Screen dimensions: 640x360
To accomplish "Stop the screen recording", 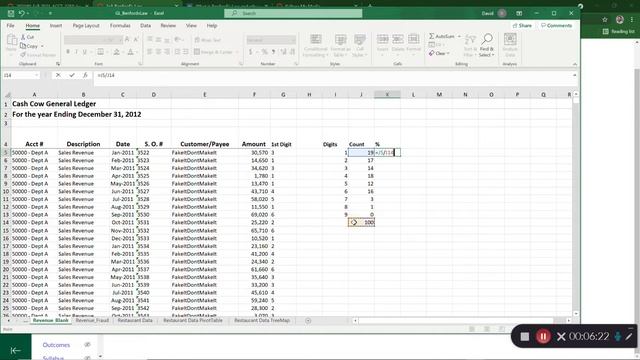I will [524, 337].
